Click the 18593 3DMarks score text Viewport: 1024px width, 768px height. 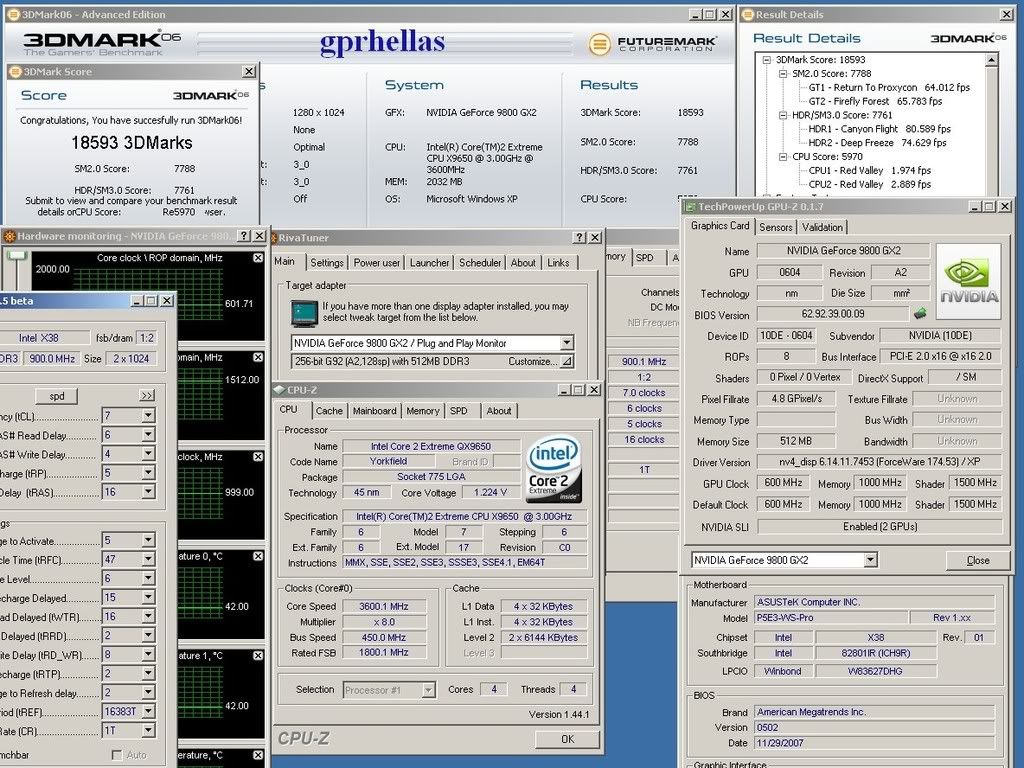pos(131,143)
